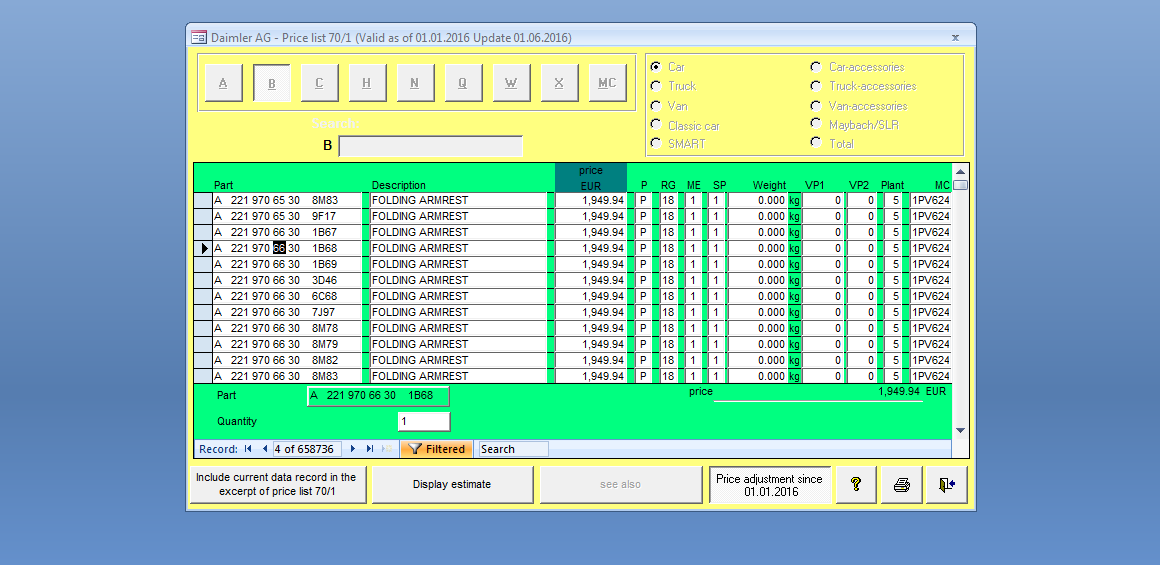Click the see also button
Screen dimensions: 1160x565
pyautogui.click(x=621, y=484)
